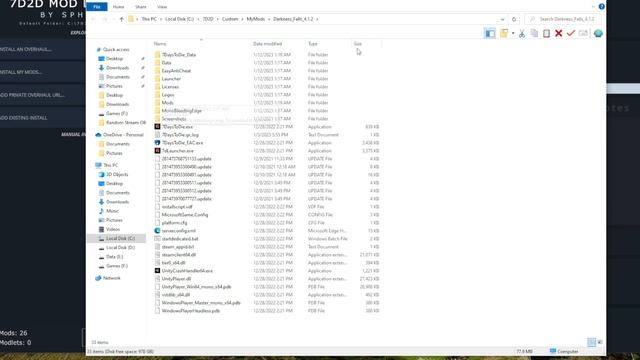Go up one folder level arrow
Image resolution: width=640 pixels, height=360 pixels.
point(121,19)
